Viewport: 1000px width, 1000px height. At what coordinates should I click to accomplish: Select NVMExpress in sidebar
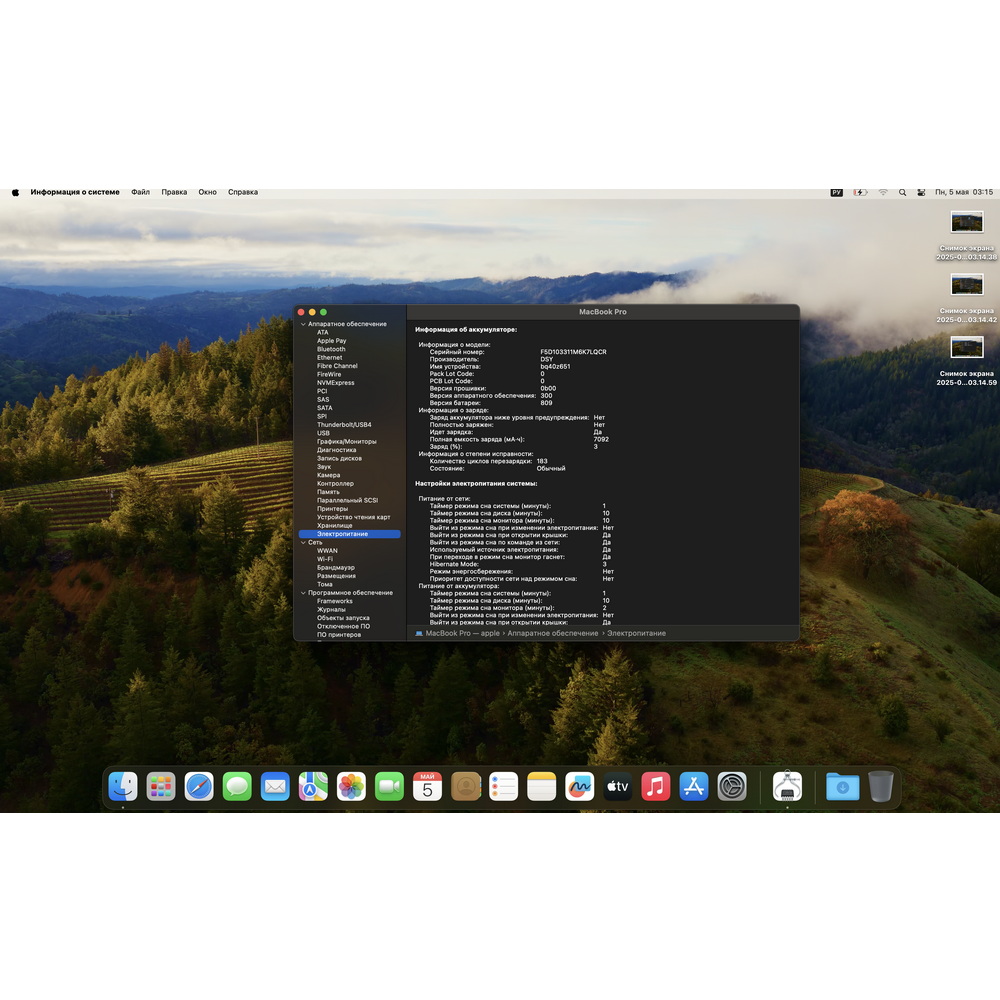[335, 383]
